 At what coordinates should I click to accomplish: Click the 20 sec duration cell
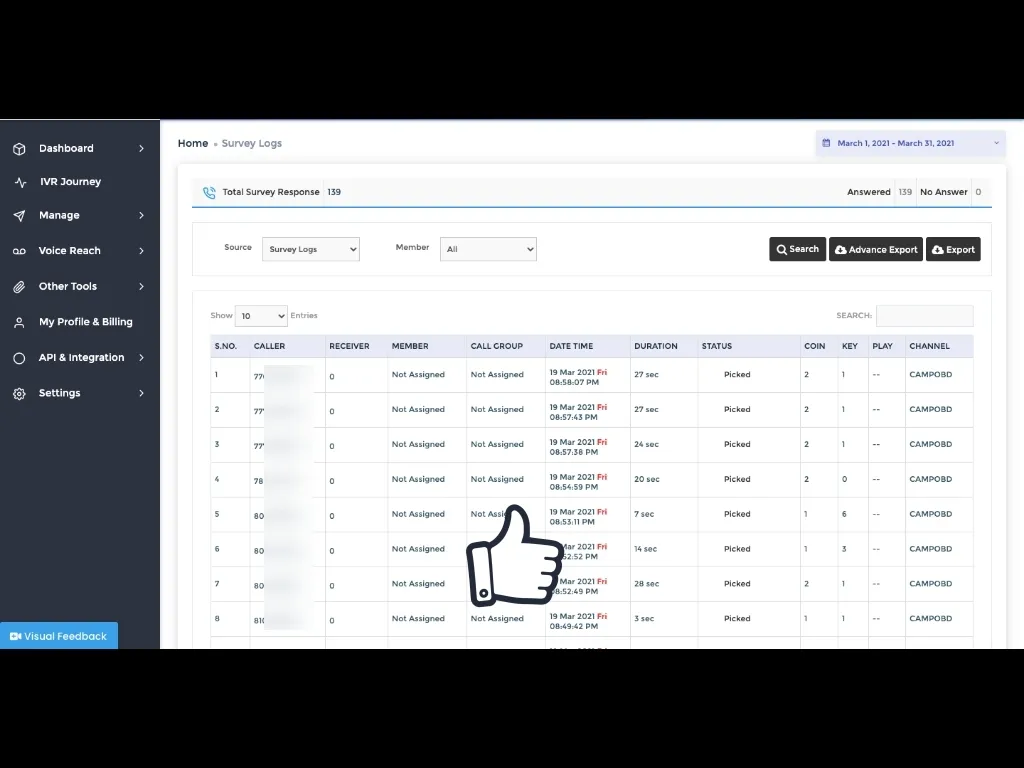pos(647,479)
